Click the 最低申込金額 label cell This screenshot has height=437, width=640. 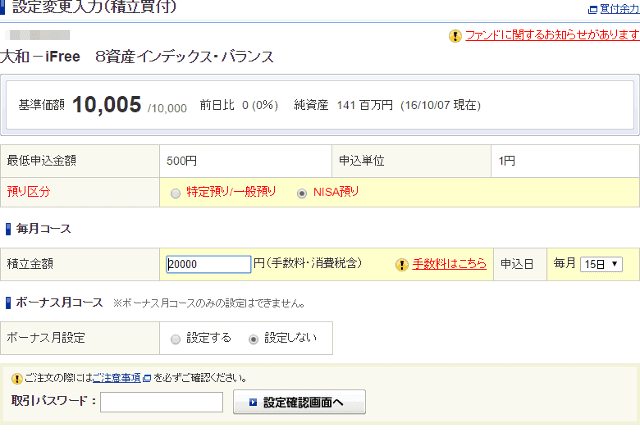80,161
